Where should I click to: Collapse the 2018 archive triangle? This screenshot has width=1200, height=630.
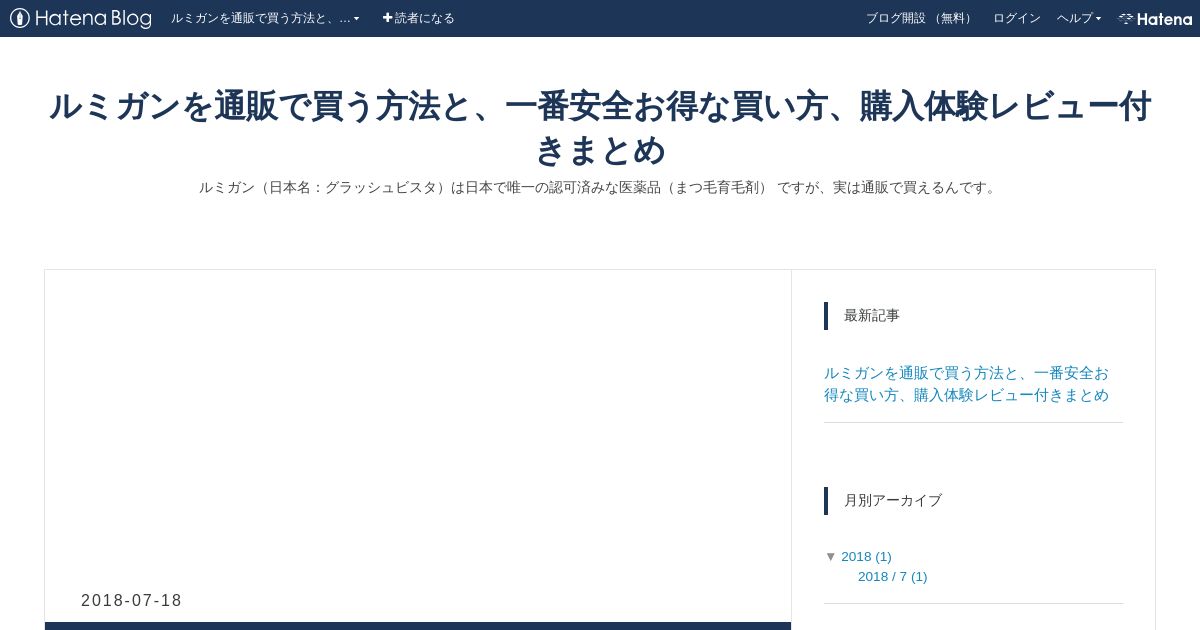[x=830, y=557]
